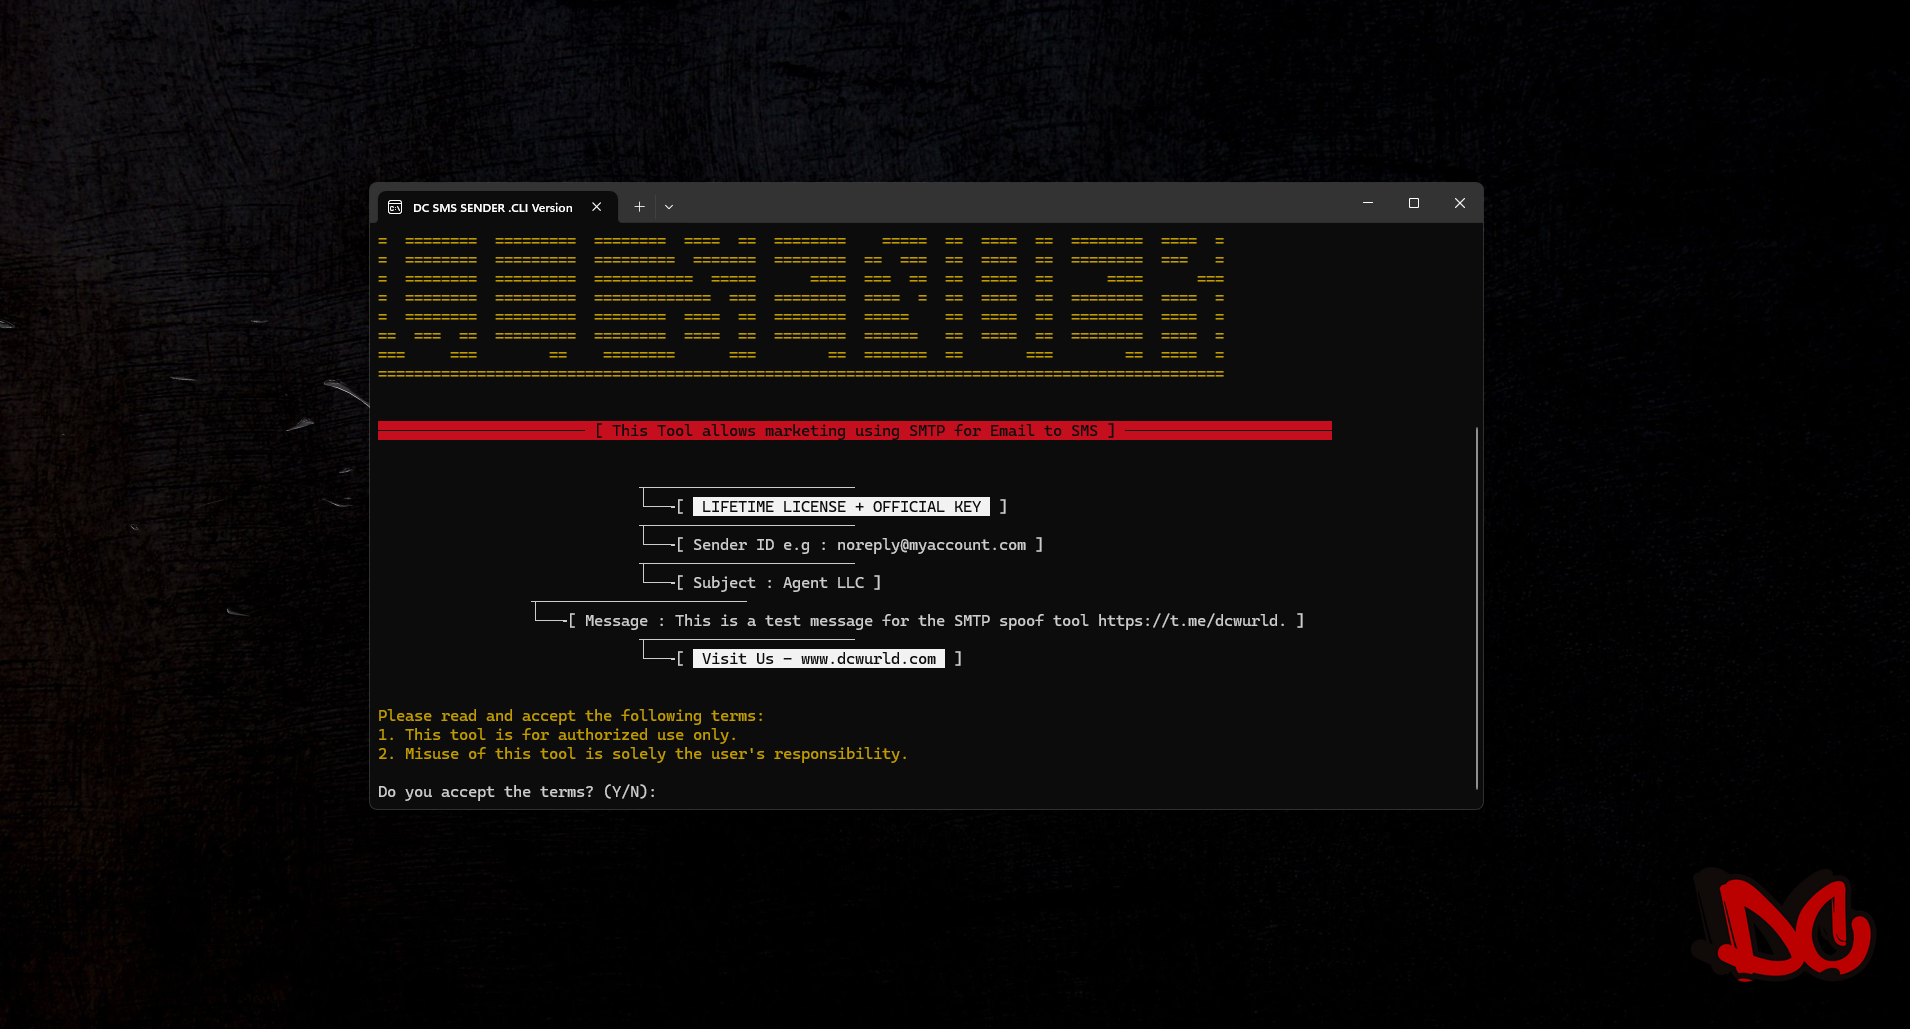Click the authorized use only terms line
The image size is (1910, 1029).
click(x=557, y=735)
